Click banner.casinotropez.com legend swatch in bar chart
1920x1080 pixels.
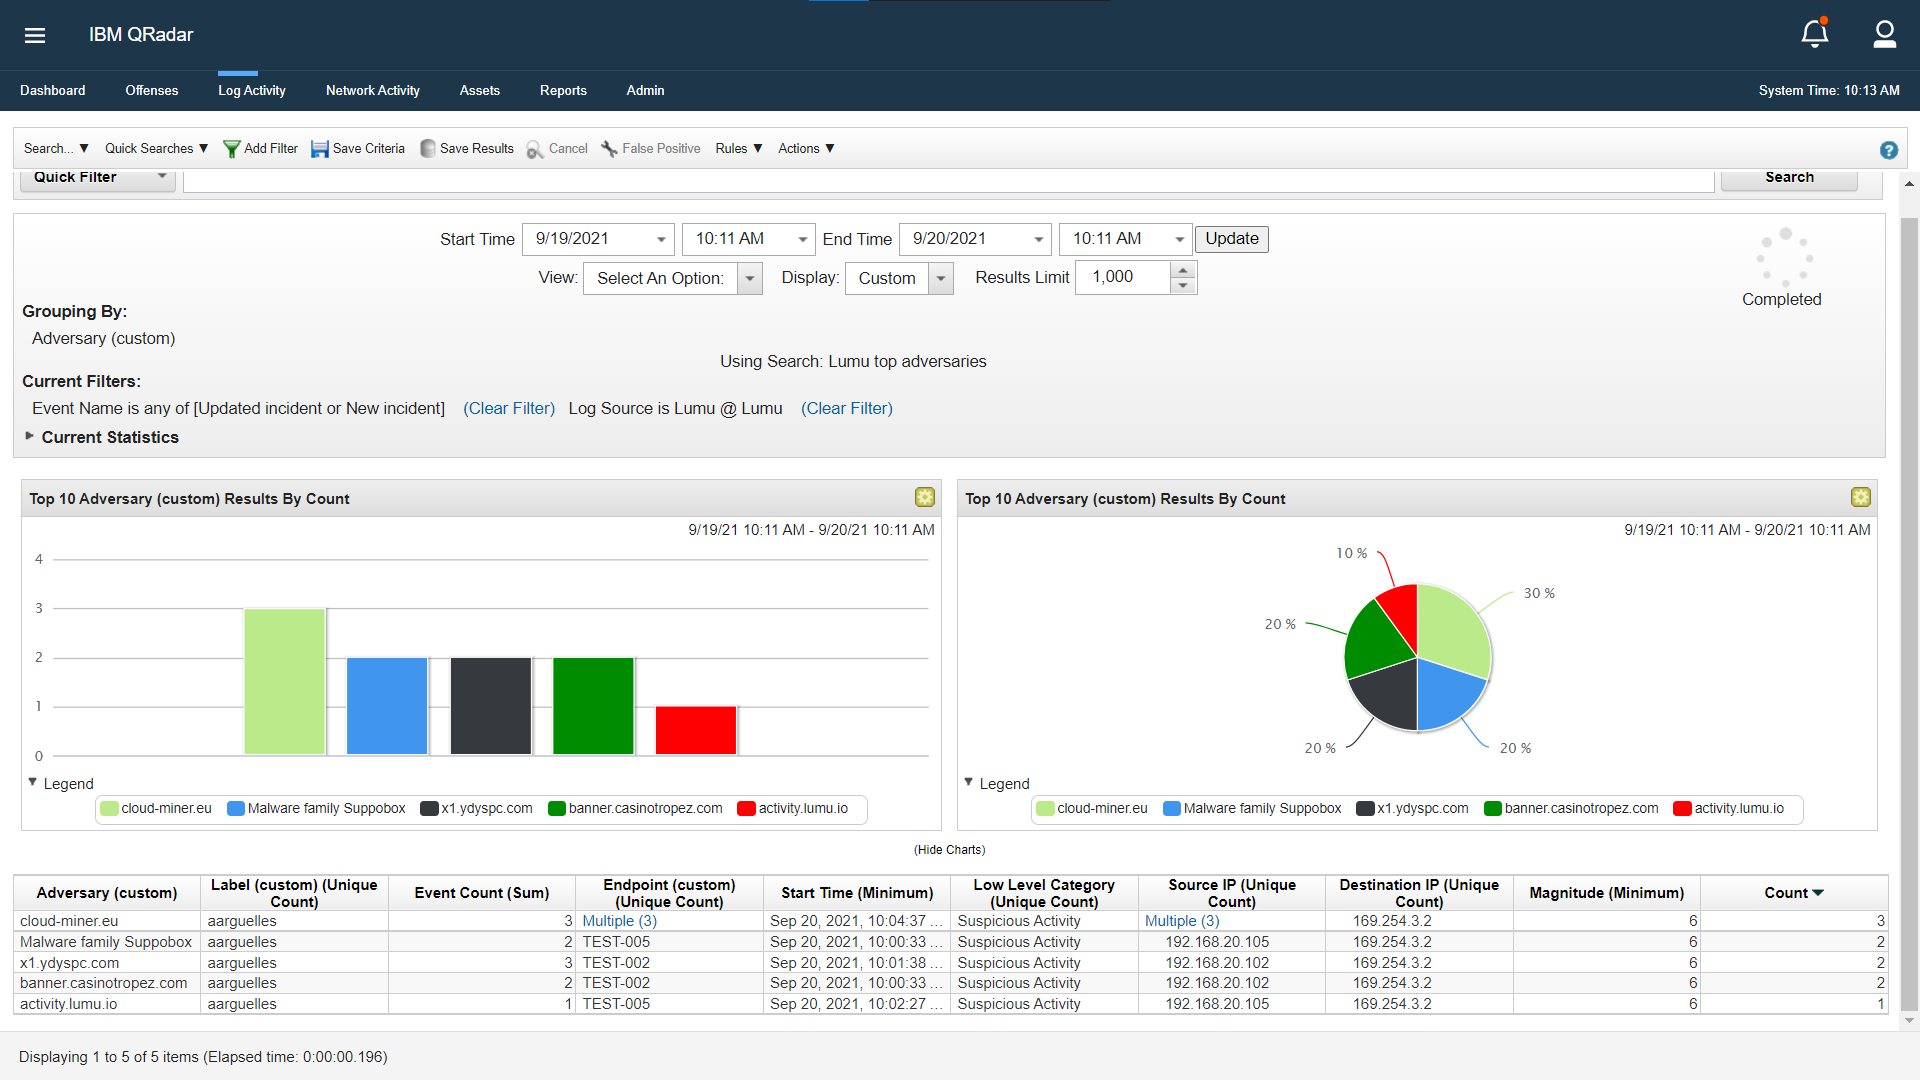click(557, 809)
